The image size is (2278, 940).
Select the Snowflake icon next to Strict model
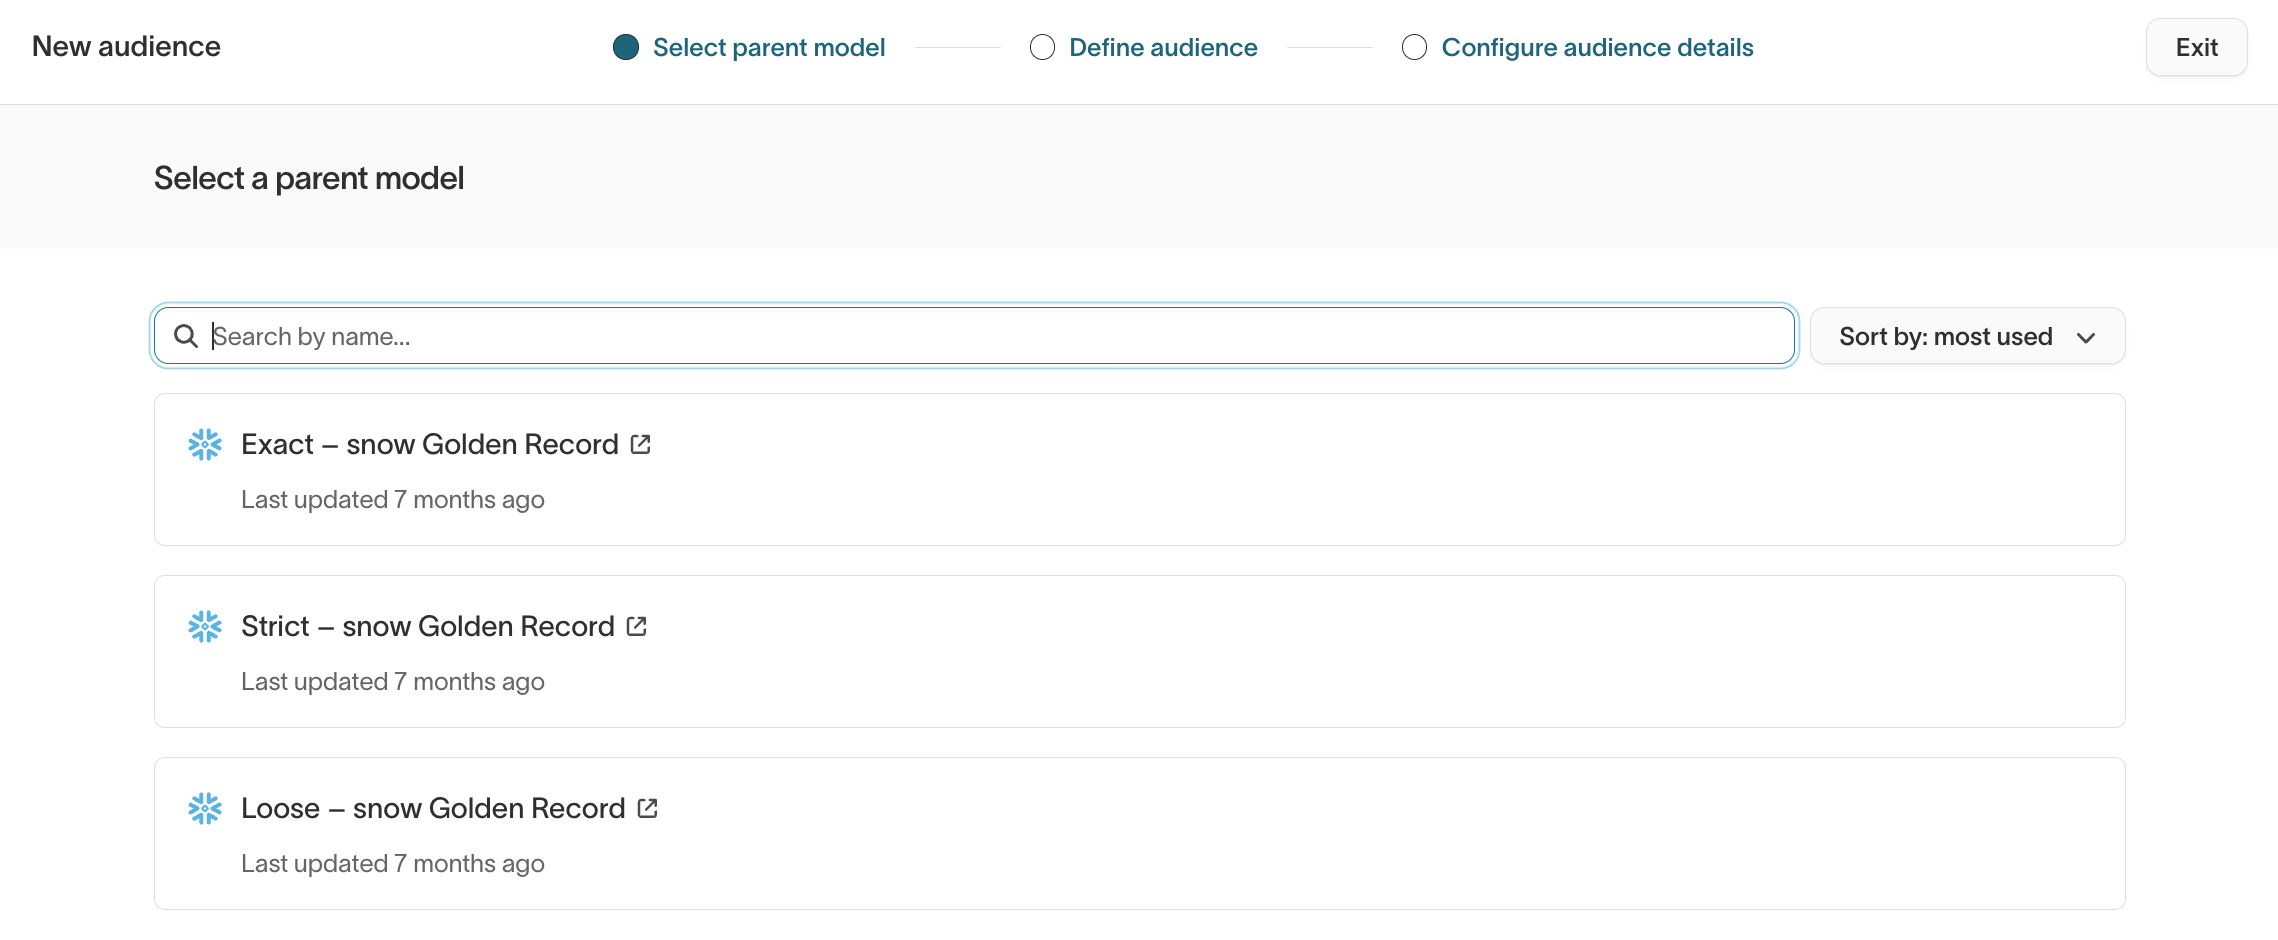206,626
